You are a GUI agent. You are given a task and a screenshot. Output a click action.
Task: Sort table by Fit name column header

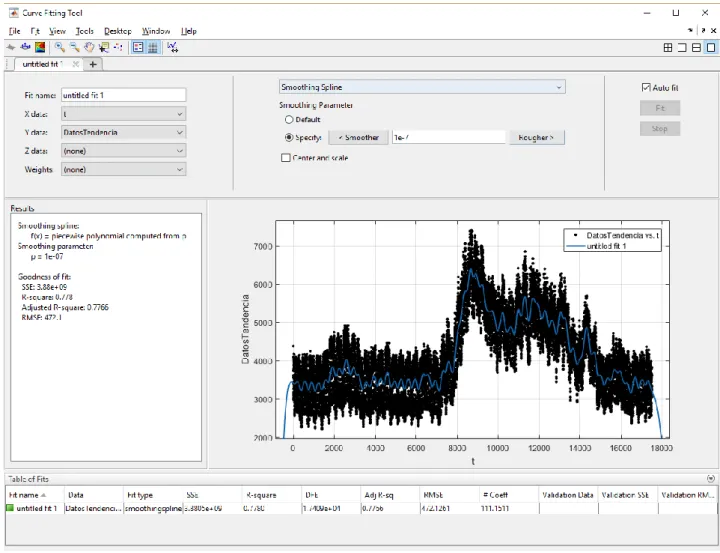(x=35, y=495)
